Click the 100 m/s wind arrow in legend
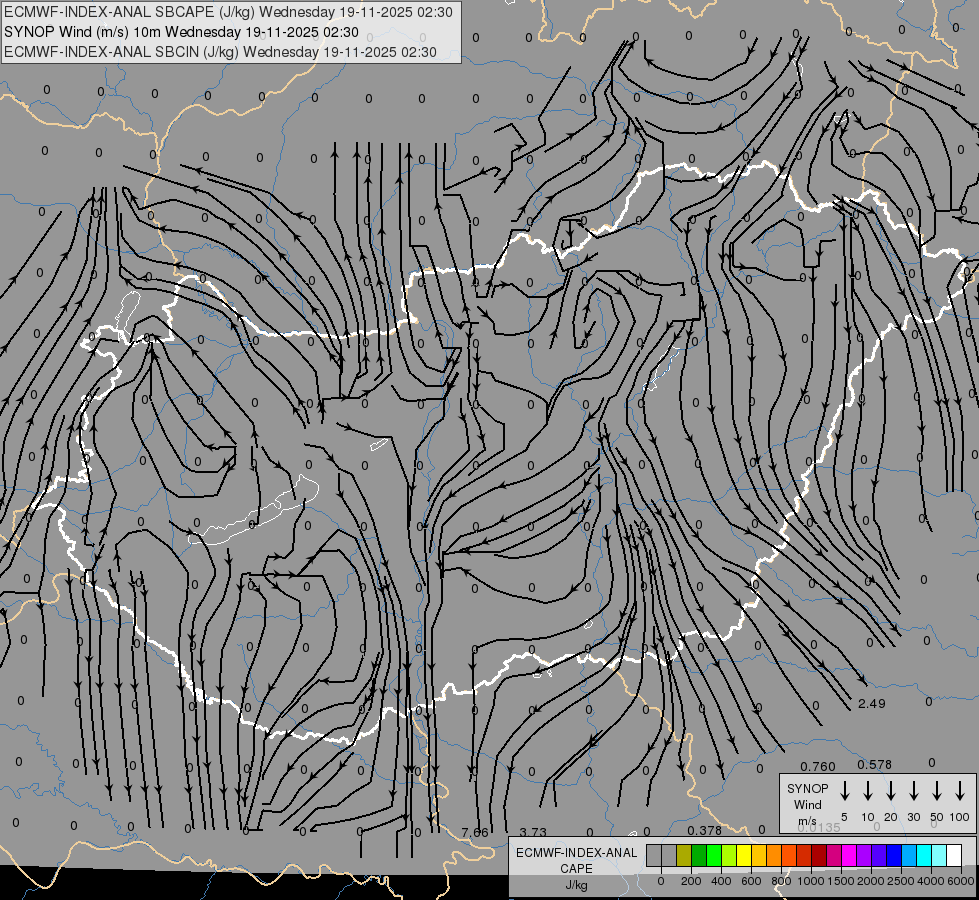 pos(960,790)
